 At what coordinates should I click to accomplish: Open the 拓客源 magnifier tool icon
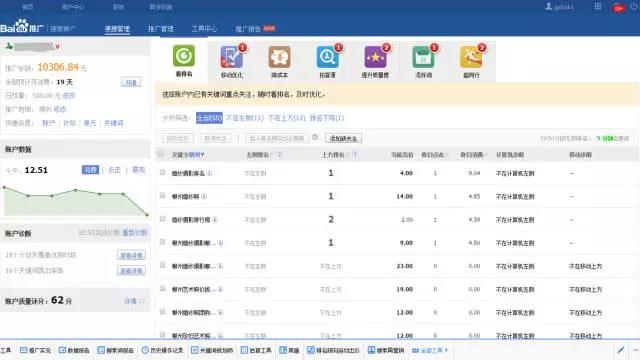click(327, 57)
